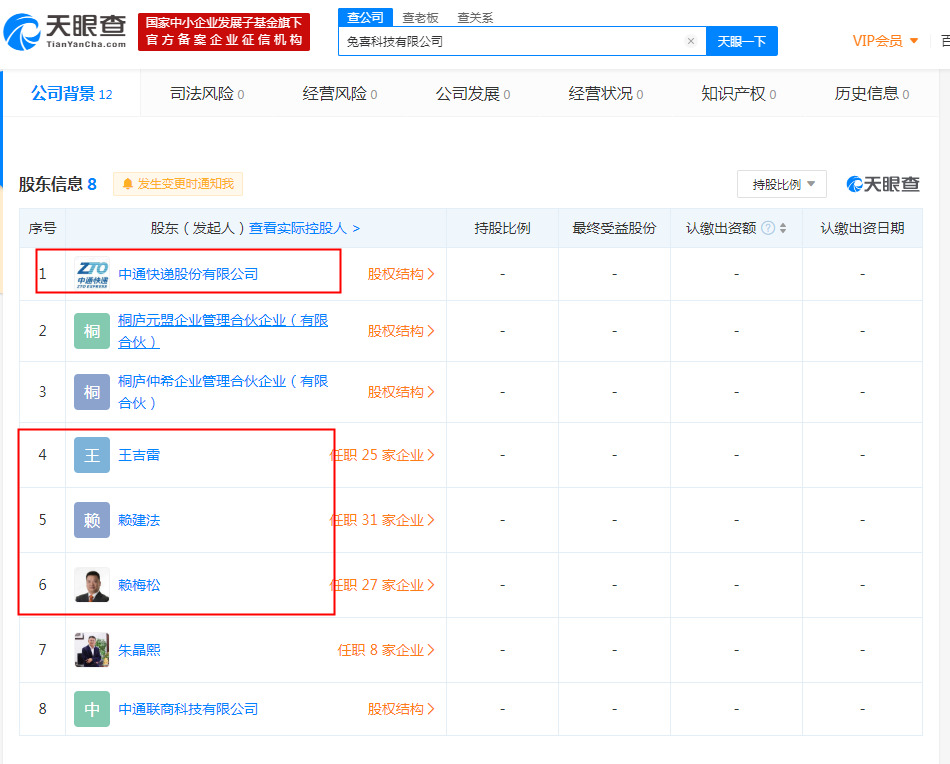This screenshot has height=764, width=950.
Task: Switch to the 查关系 search tab
Action: click(x=475, y=18)
